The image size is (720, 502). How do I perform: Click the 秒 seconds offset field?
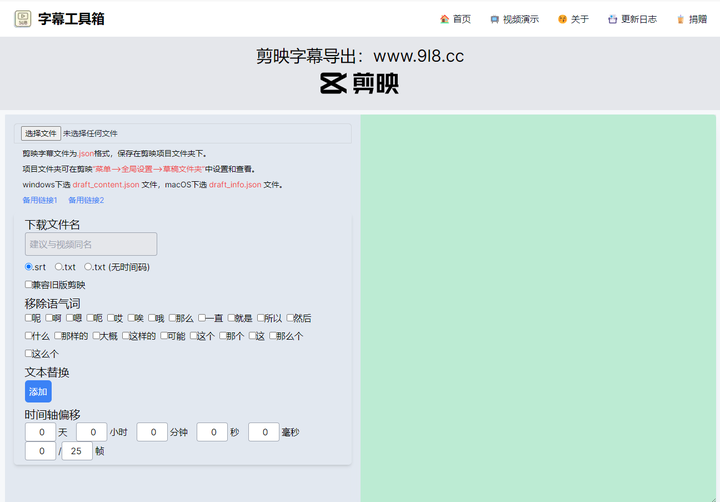point(212,432)
